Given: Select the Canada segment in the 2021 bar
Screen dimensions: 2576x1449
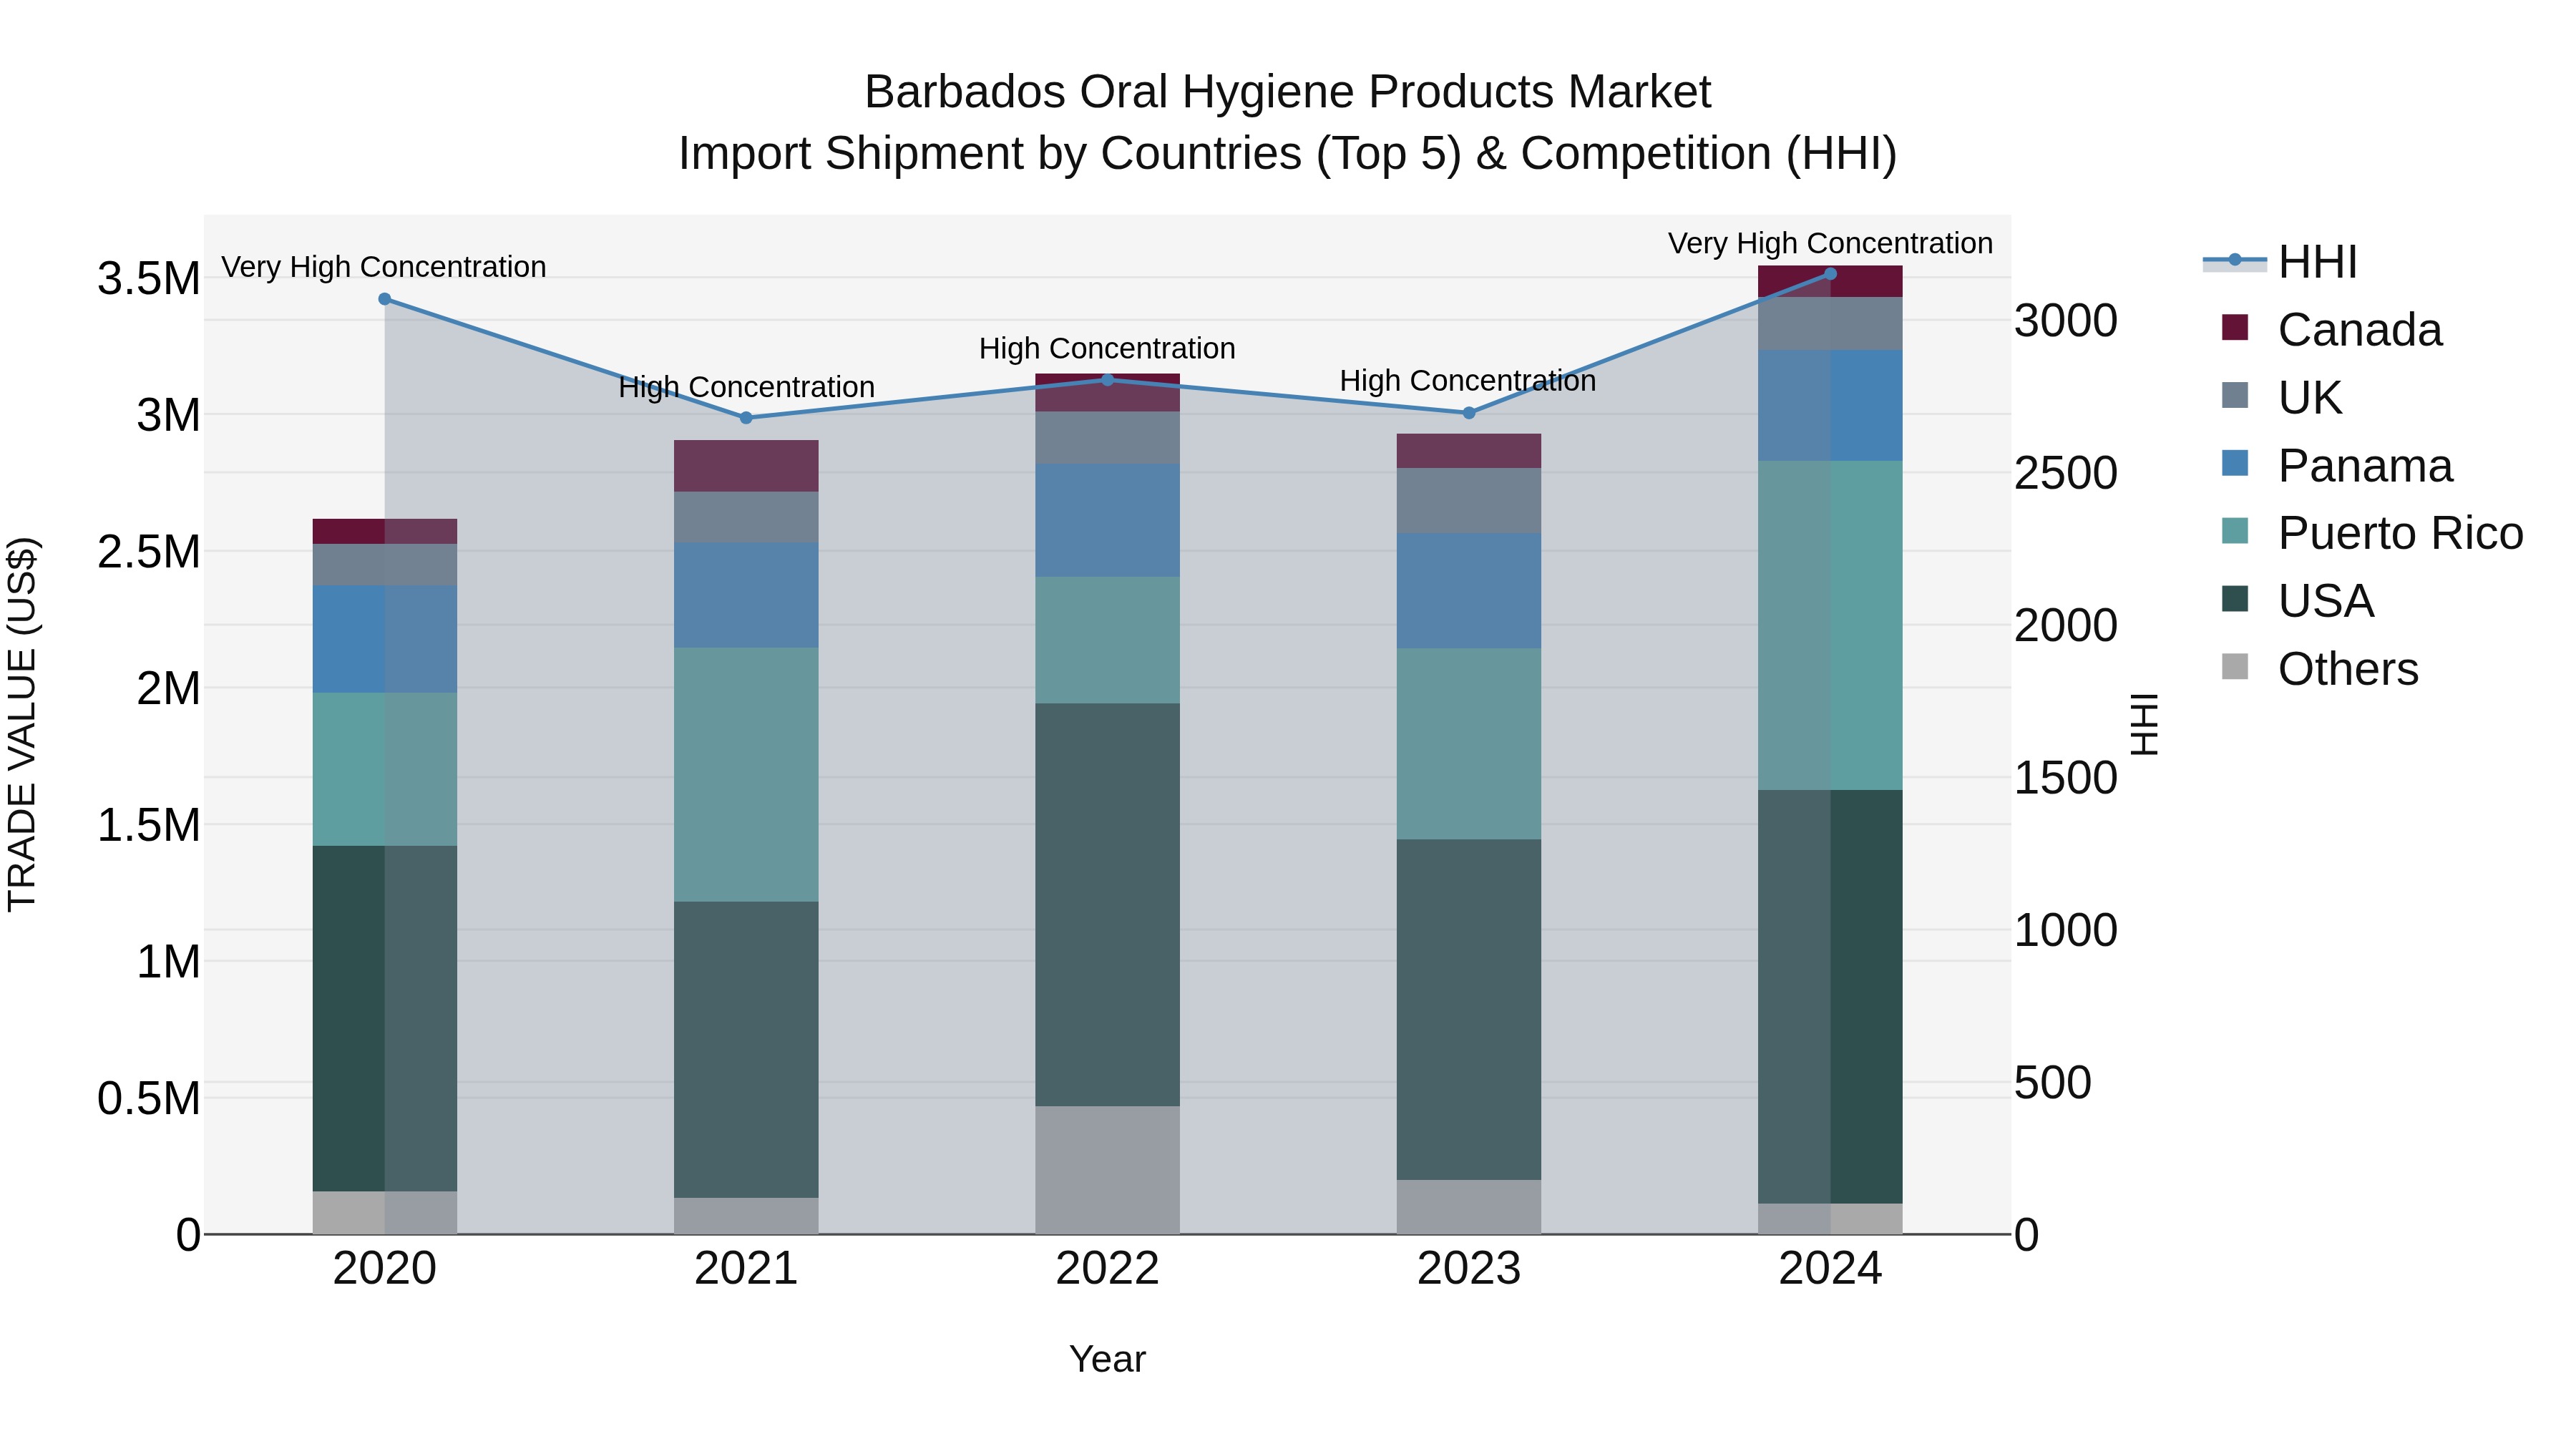Looking at the screenshot, I should coord(746,466).
